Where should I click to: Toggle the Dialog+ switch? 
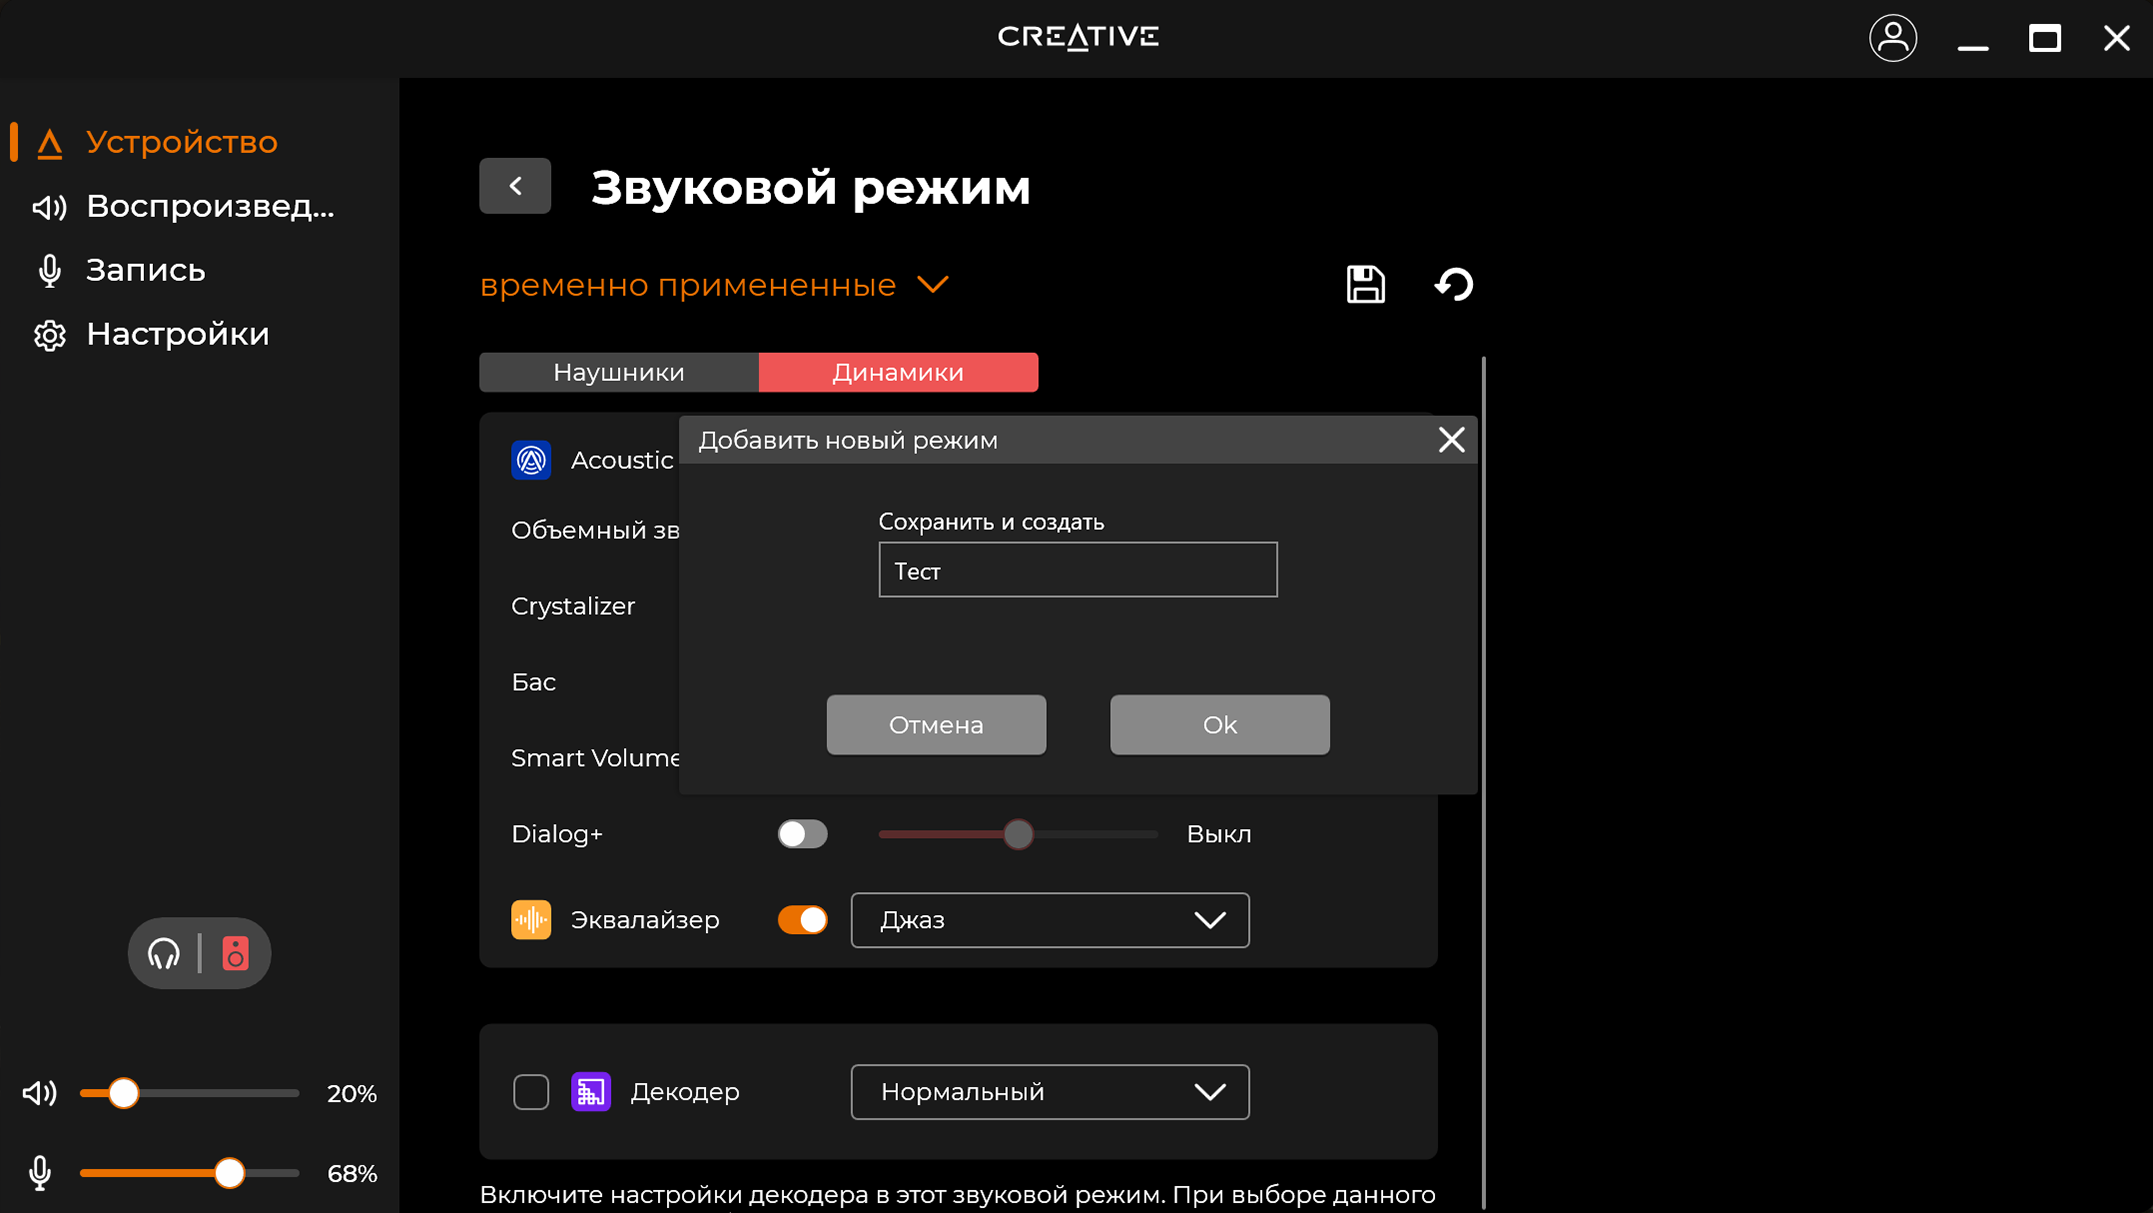click(802, 834)
